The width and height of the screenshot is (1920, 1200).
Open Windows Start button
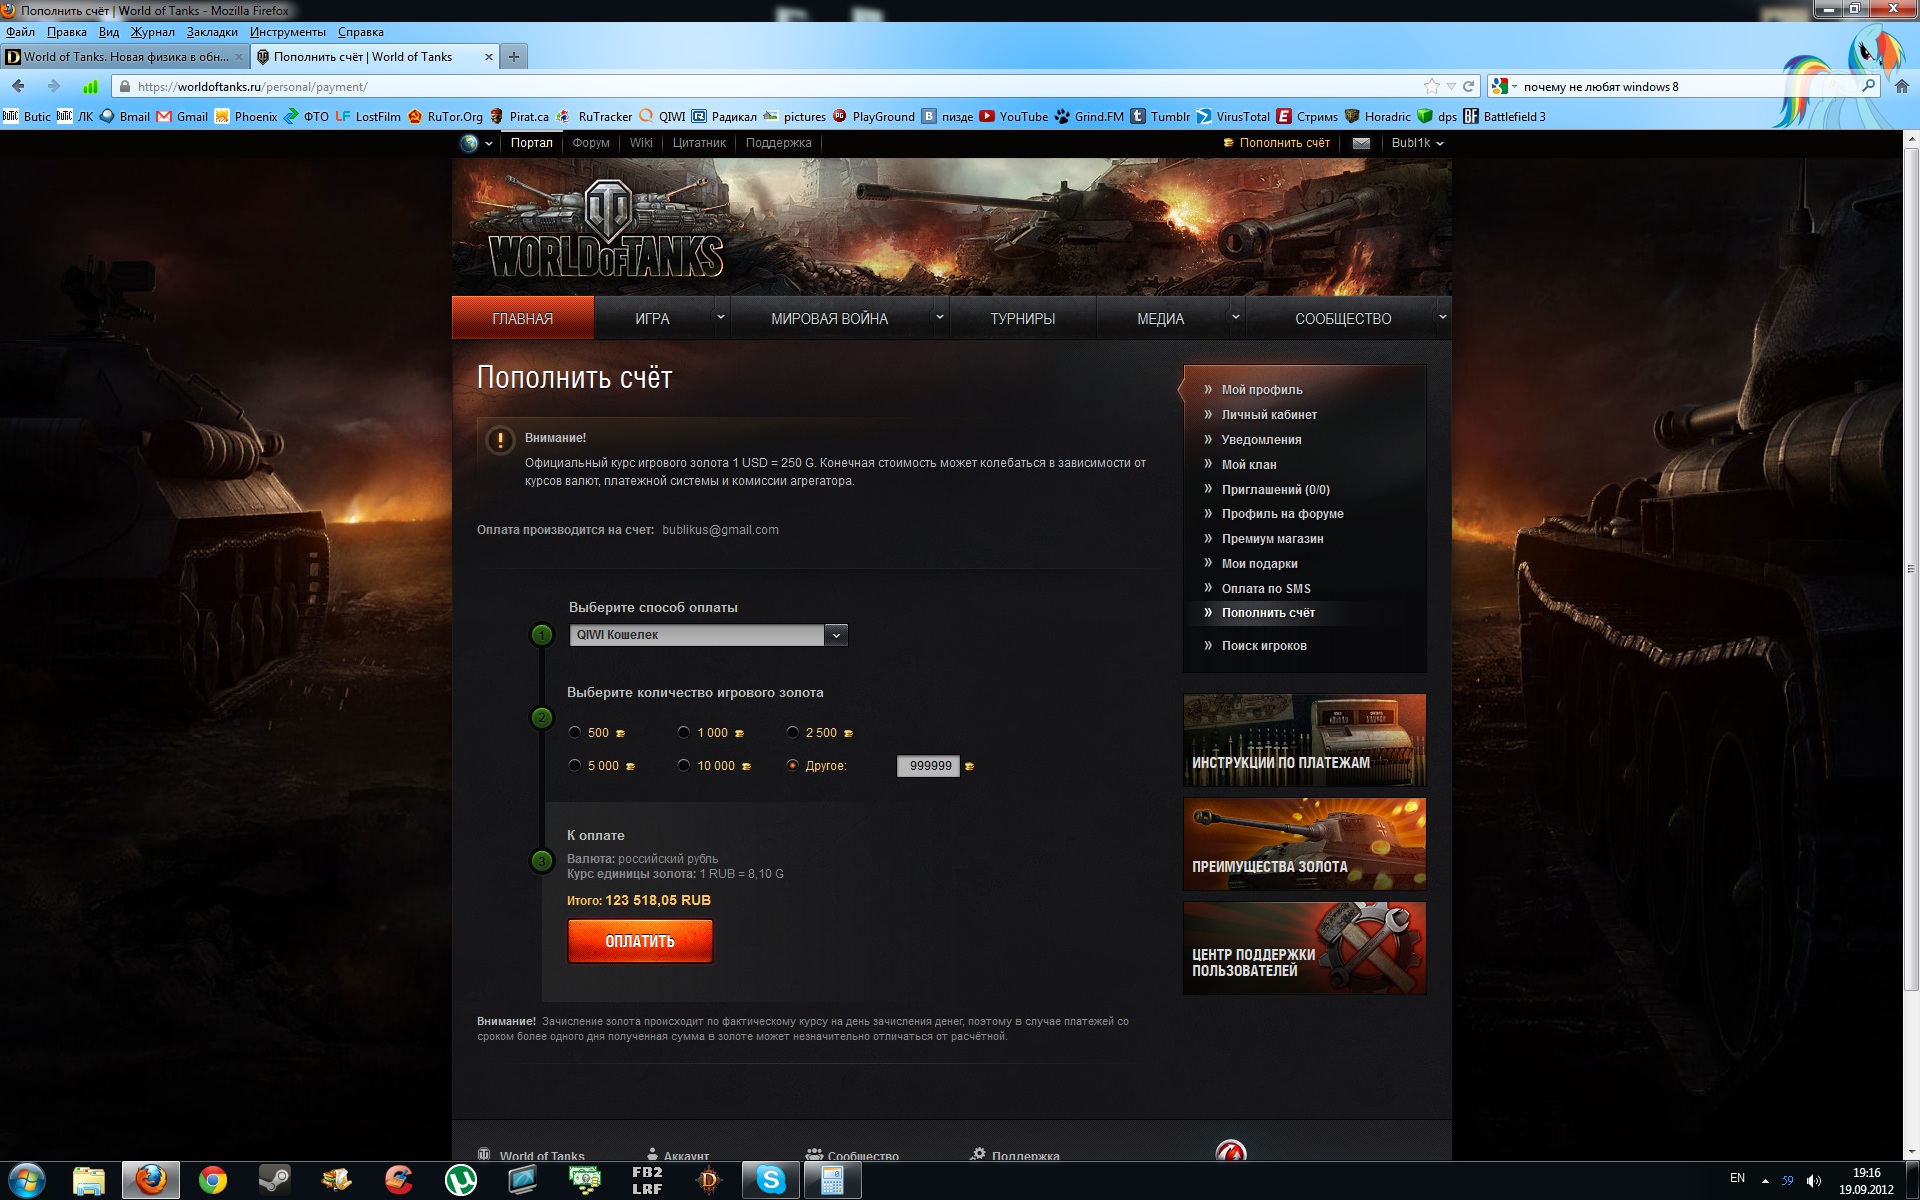point(27,1180)
